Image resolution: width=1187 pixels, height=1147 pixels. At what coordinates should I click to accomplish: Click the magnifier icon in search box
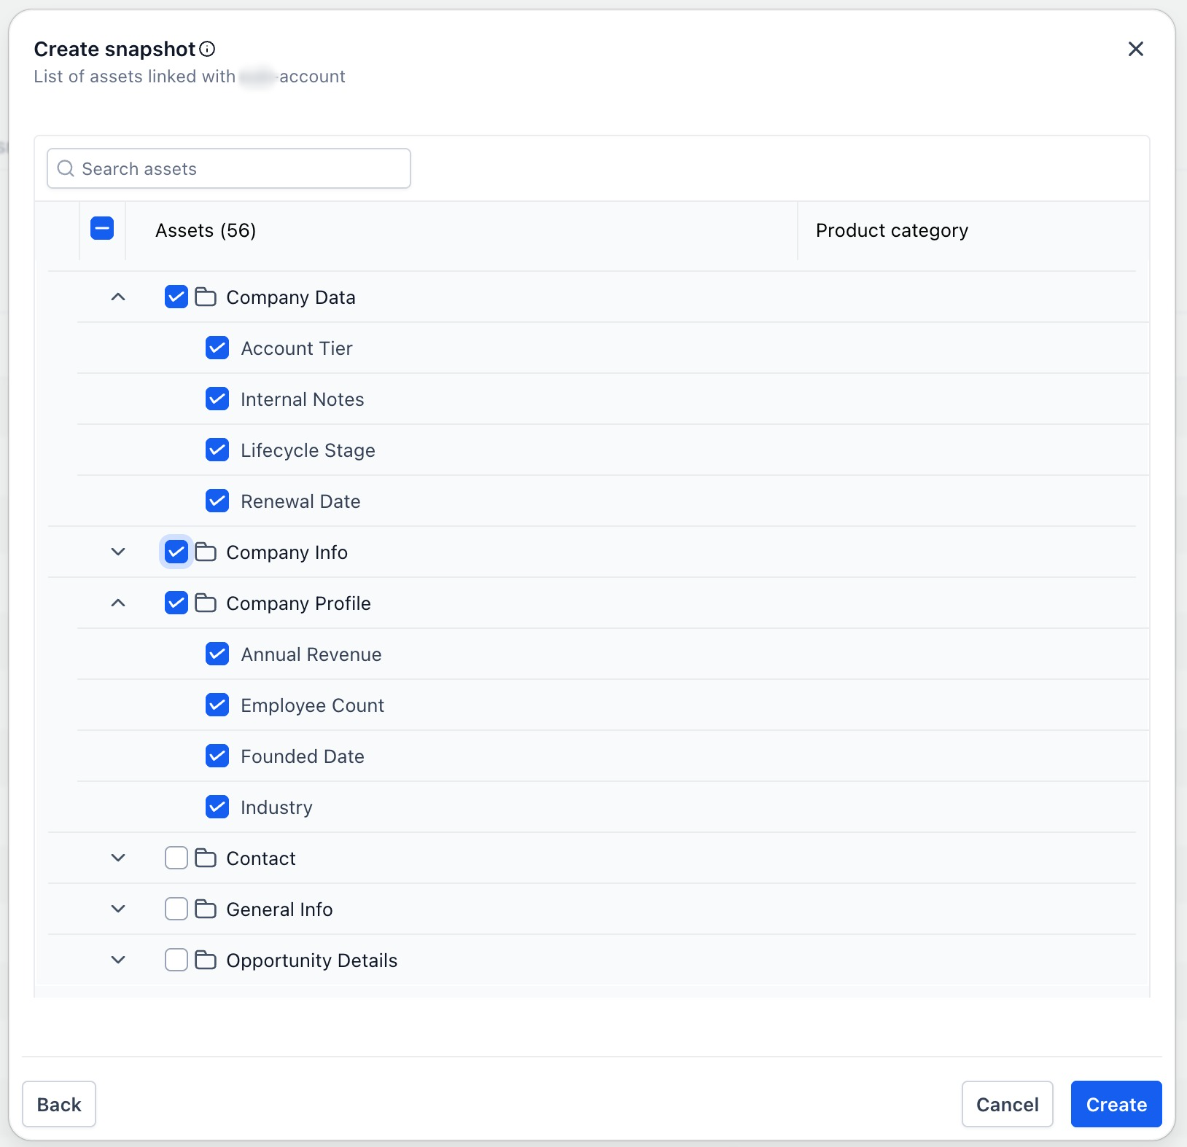pos(66,168)
